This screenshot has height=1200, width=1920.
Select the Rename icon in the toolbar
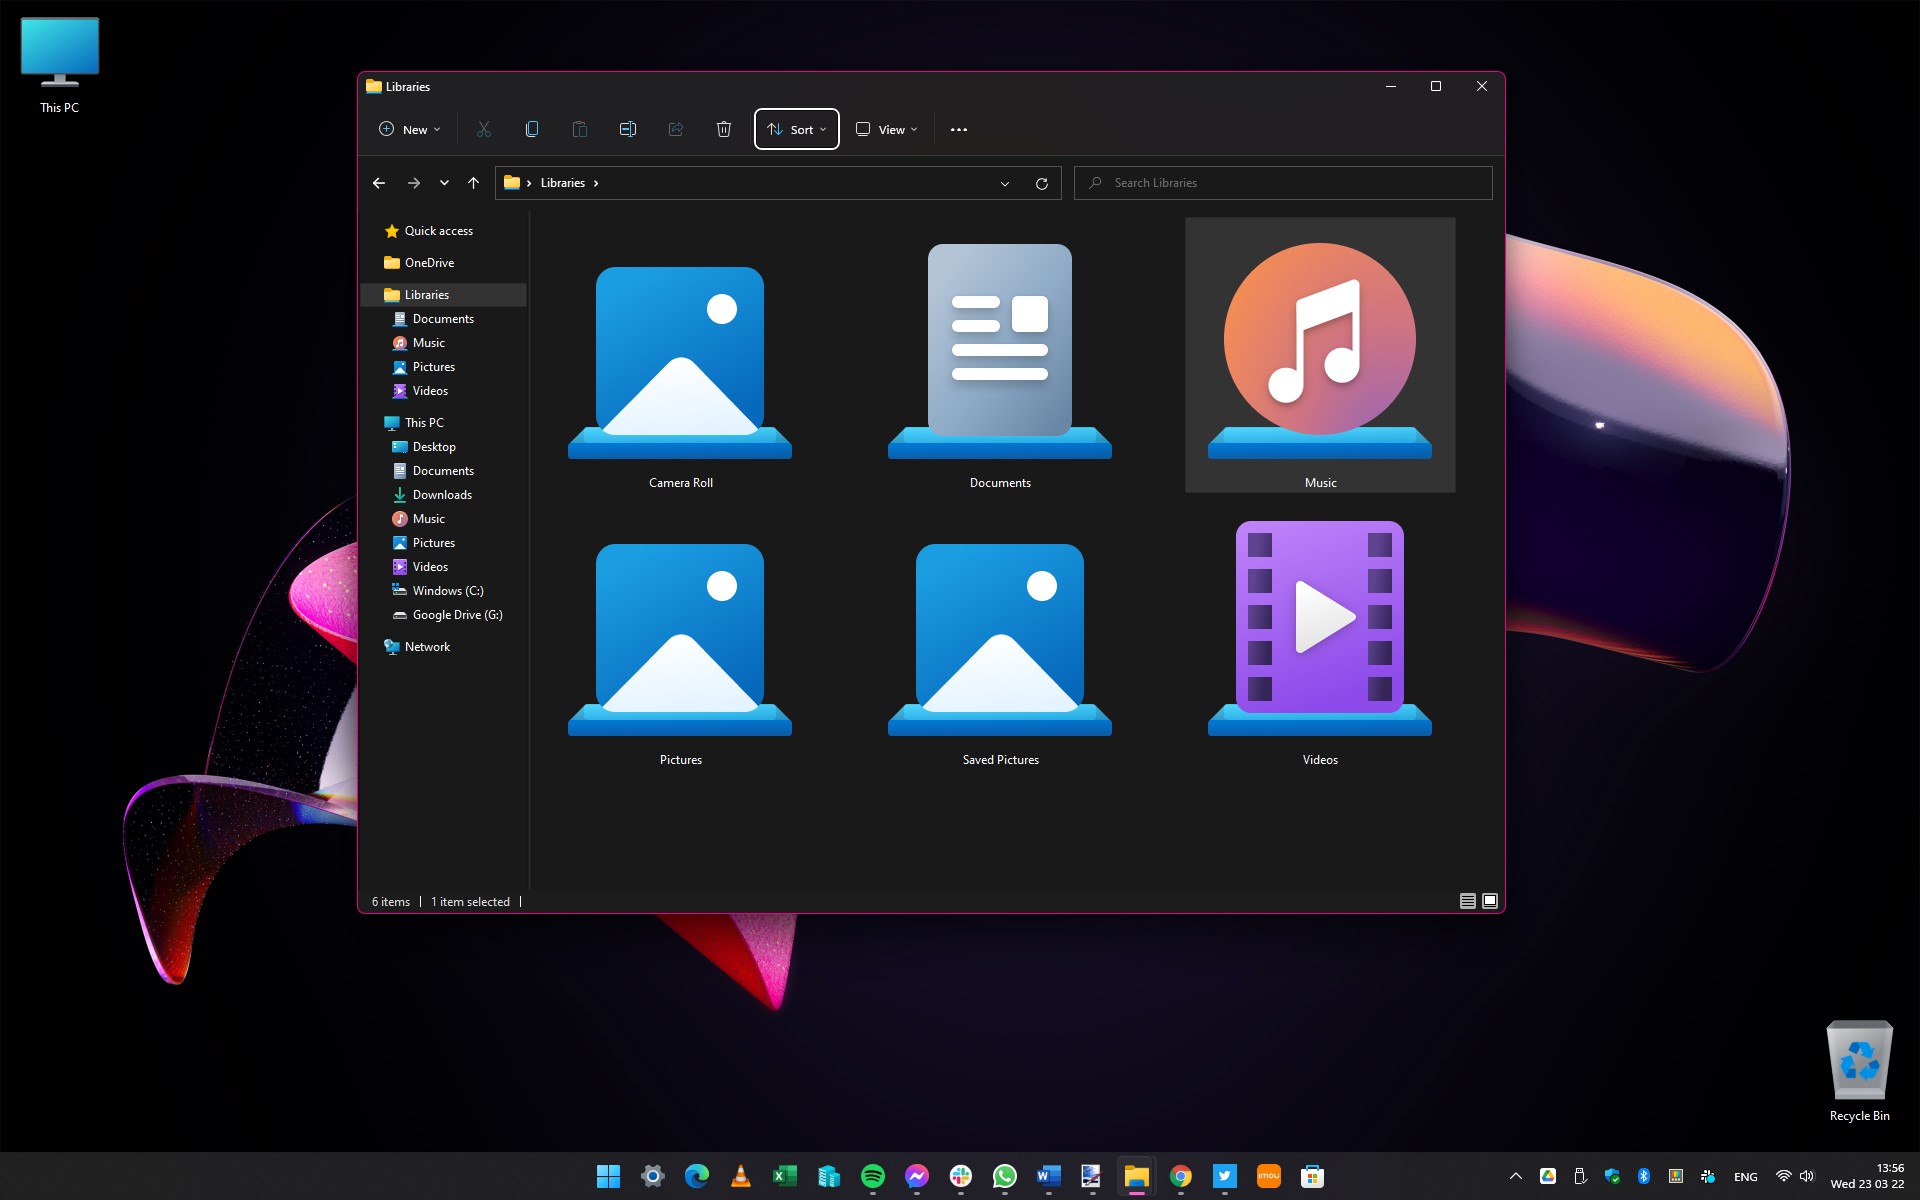pyautogui.click(x=627, y=129)
